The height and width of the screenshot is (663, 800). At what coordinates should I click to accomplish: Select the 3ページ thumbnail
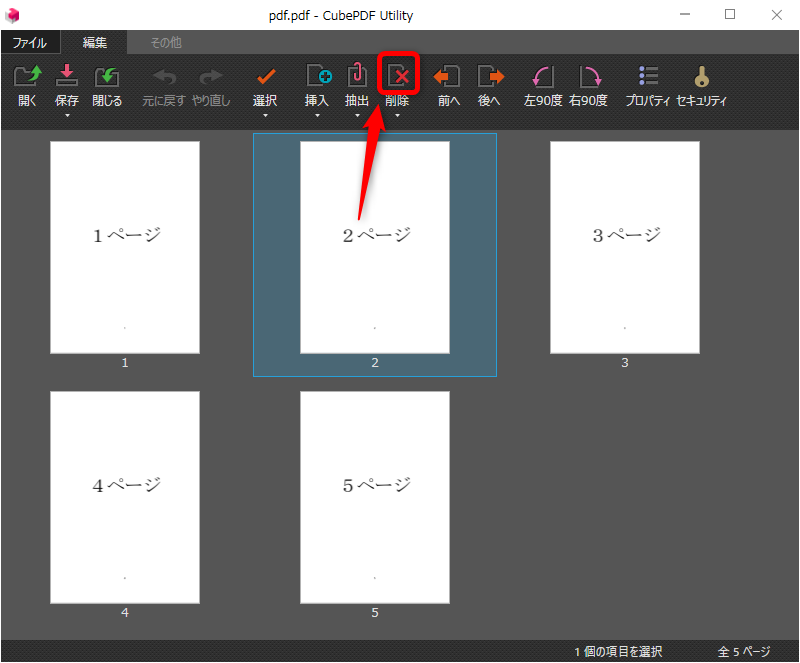(624, 248)
